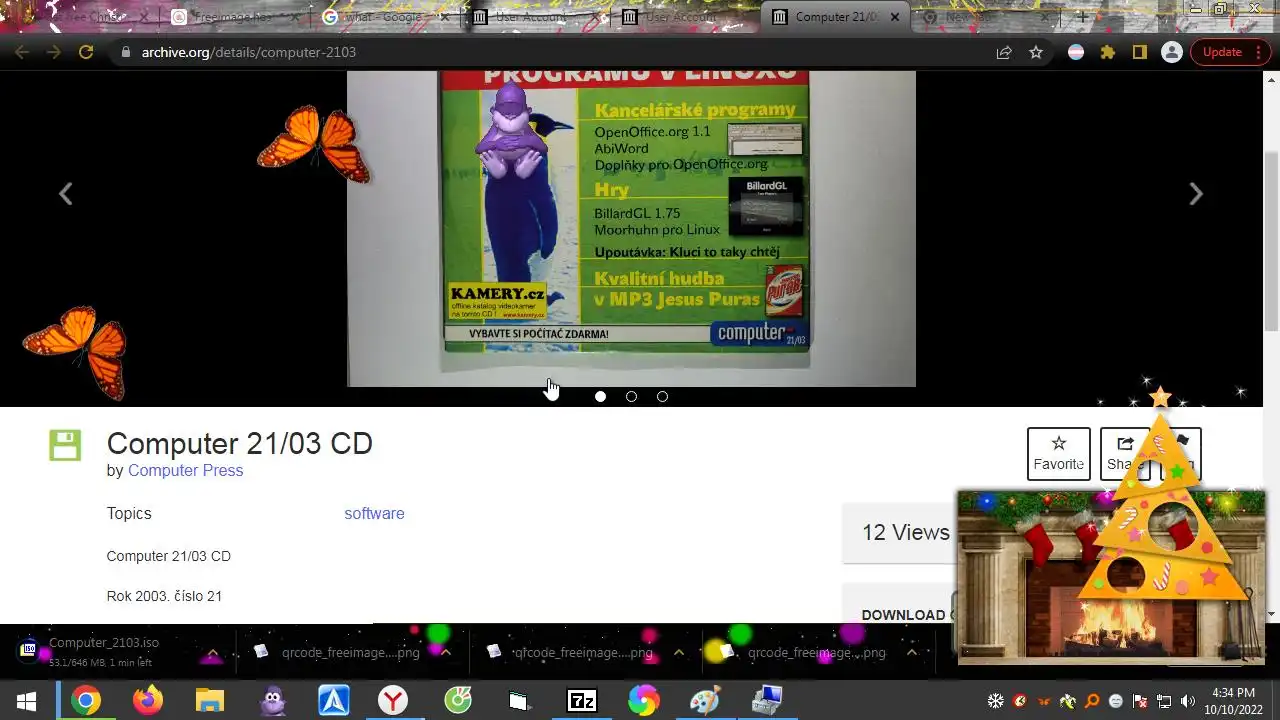Open the Paint palette taskbar icon
The image size is (1280, 720).
(705, 701)
